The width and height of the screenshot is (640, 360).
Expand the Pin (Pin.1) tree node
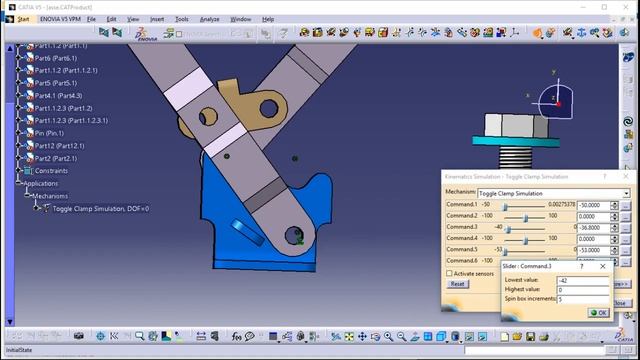(x=18, y=133)
